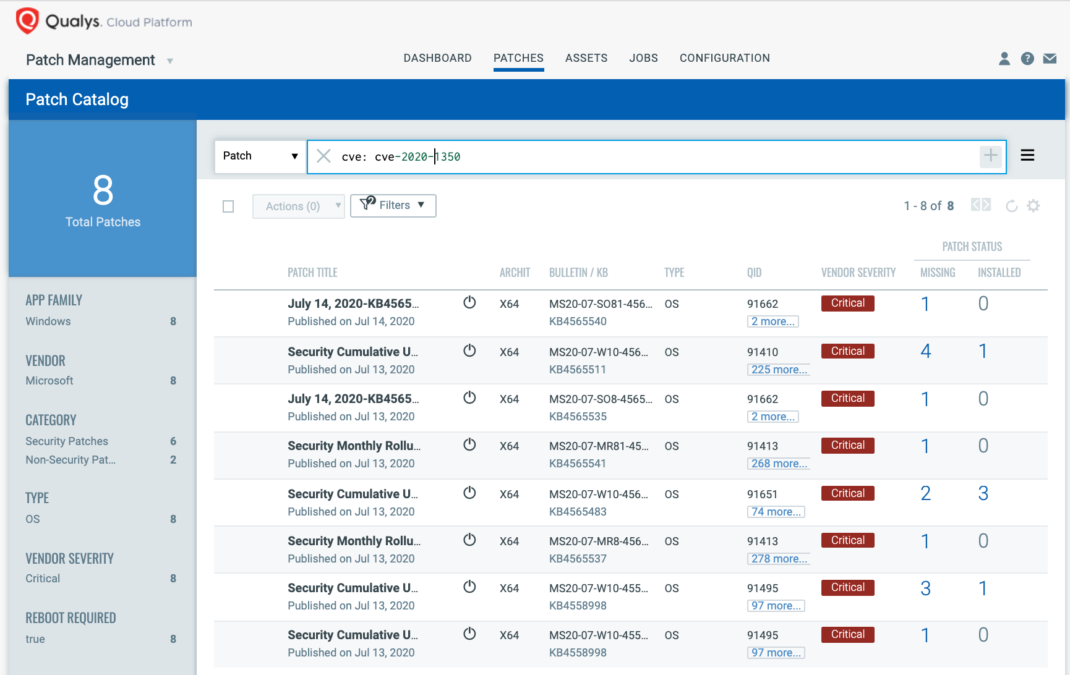Viewport: 1070px width, 675px height.
Task: Open the hamburger menu beside search
Action: point(1027,156)
